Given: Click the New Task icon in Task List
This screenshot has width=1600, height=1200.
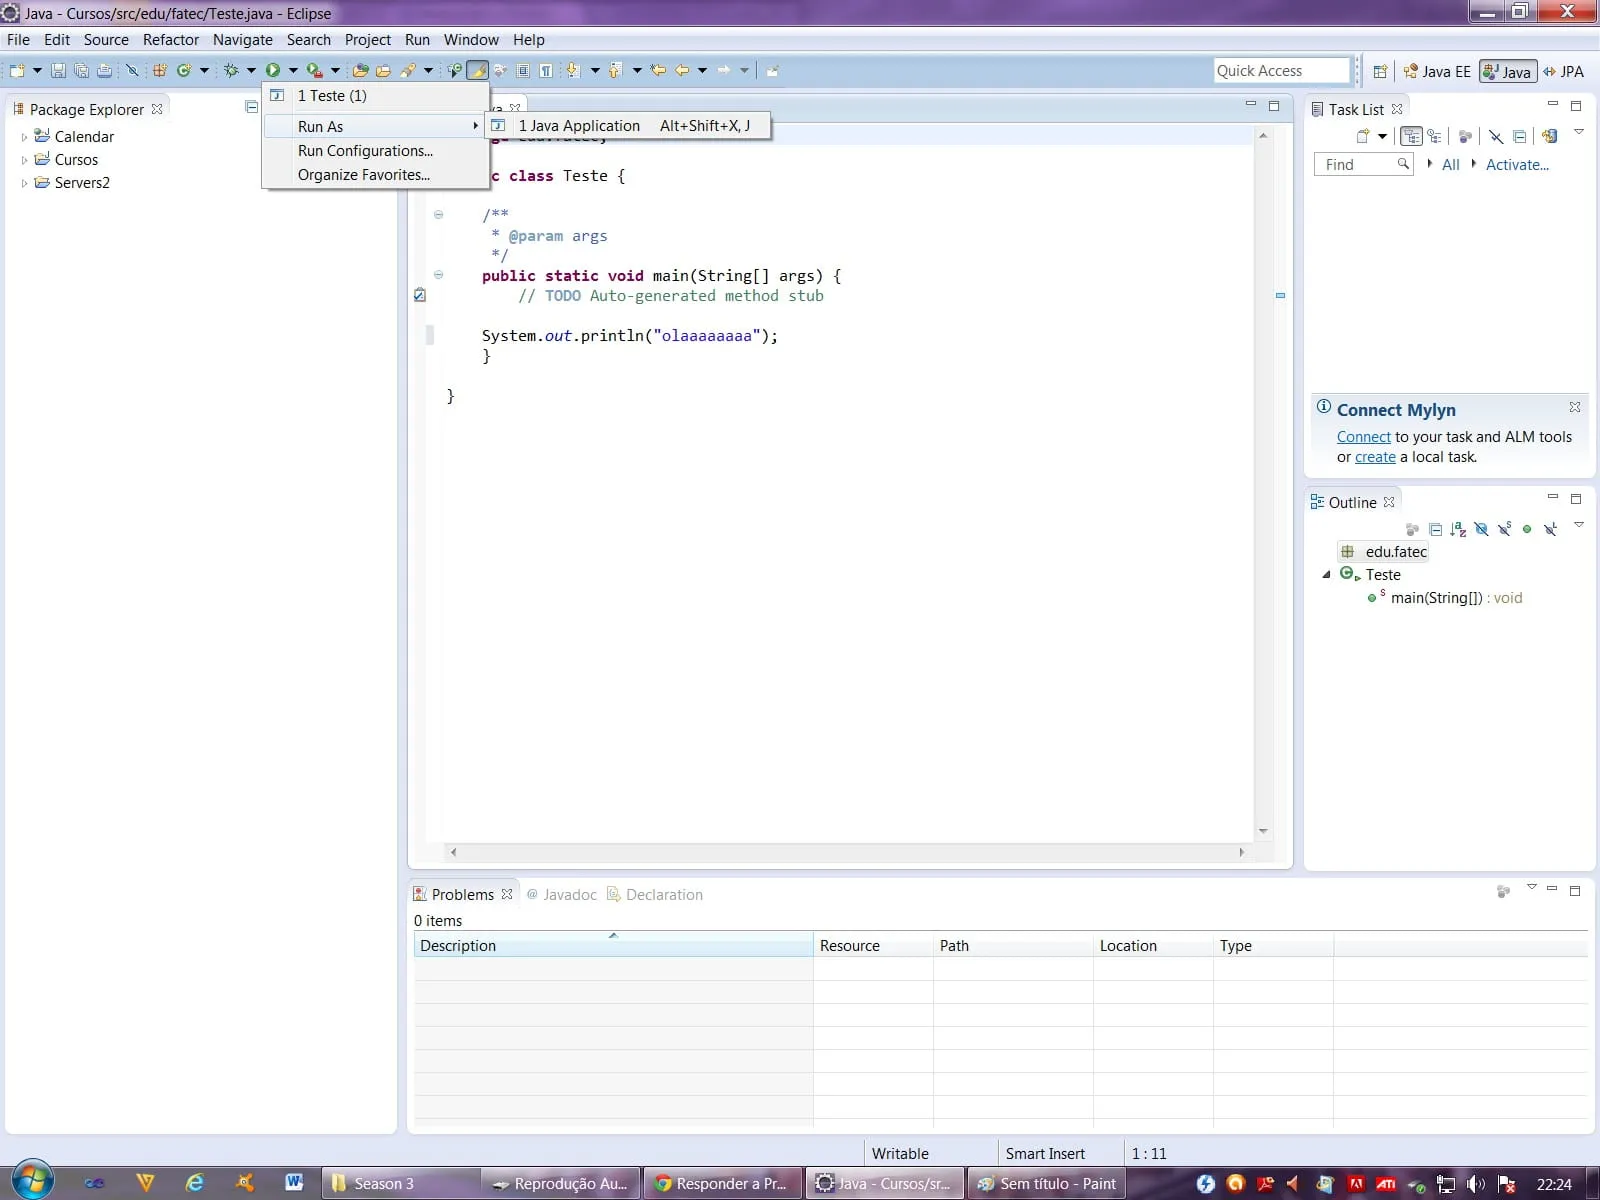Looking at the screenshot, I should coord(1362,136).
